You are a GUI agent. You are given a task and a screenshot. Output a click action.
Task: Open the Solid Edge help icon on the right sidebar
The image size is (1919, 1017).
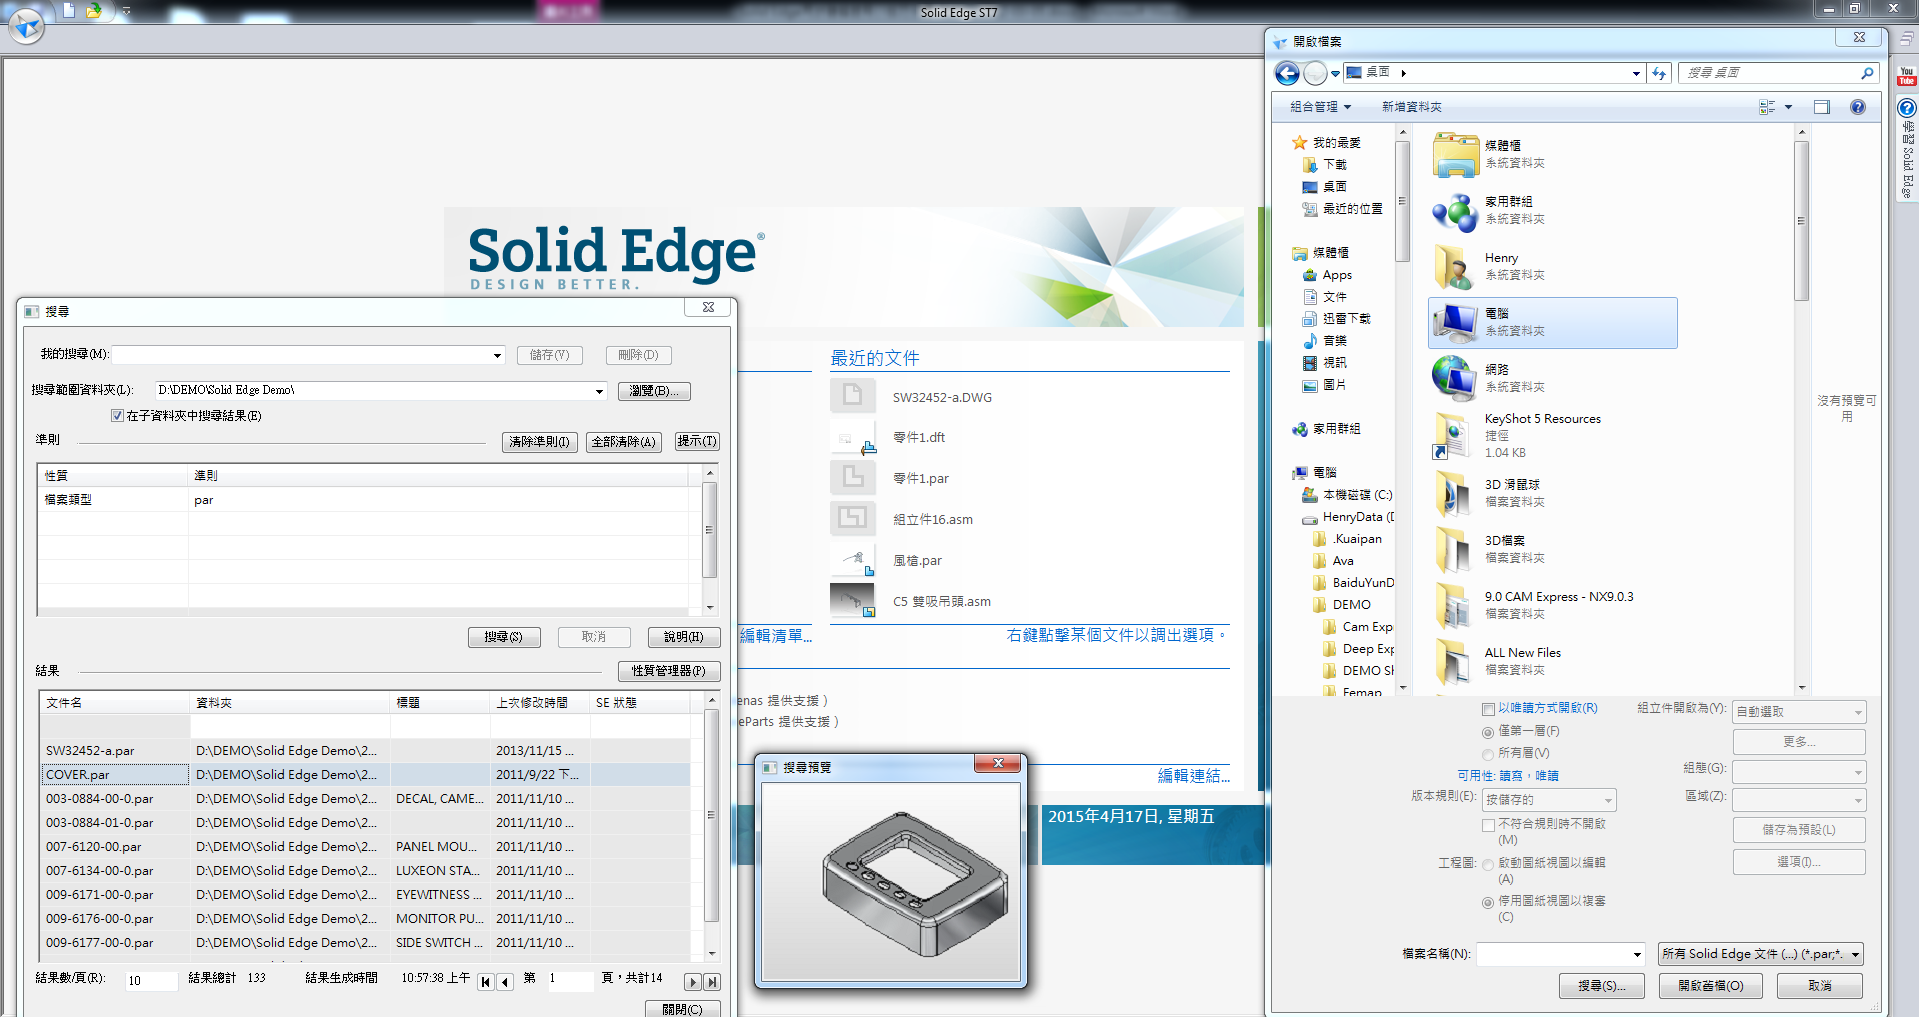1906,108
